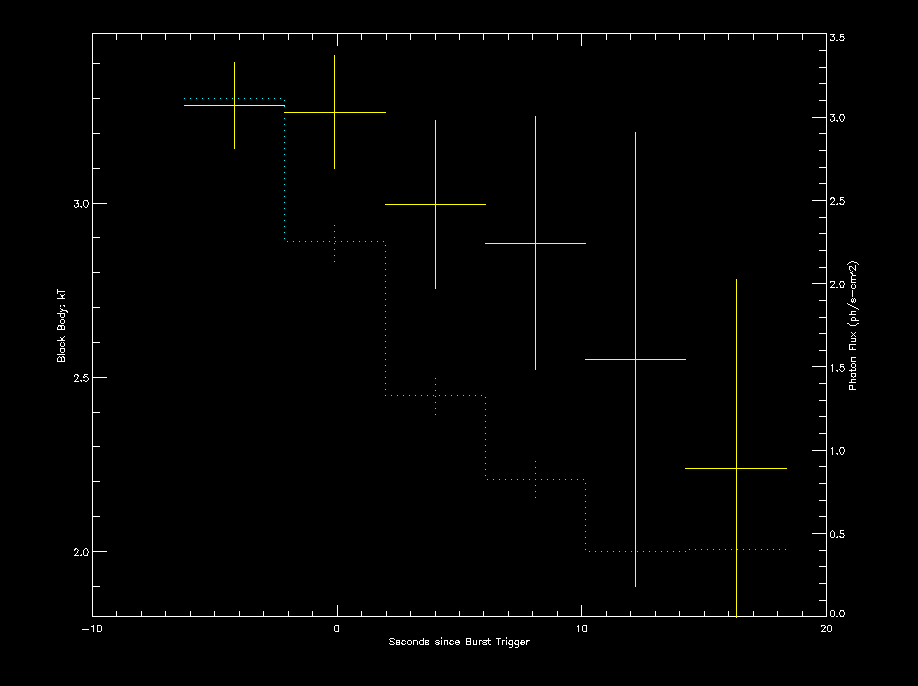Click the 'Black Body: kT' axis label
The width and height of the screenshot is (918, 686).
coord(62,326)
